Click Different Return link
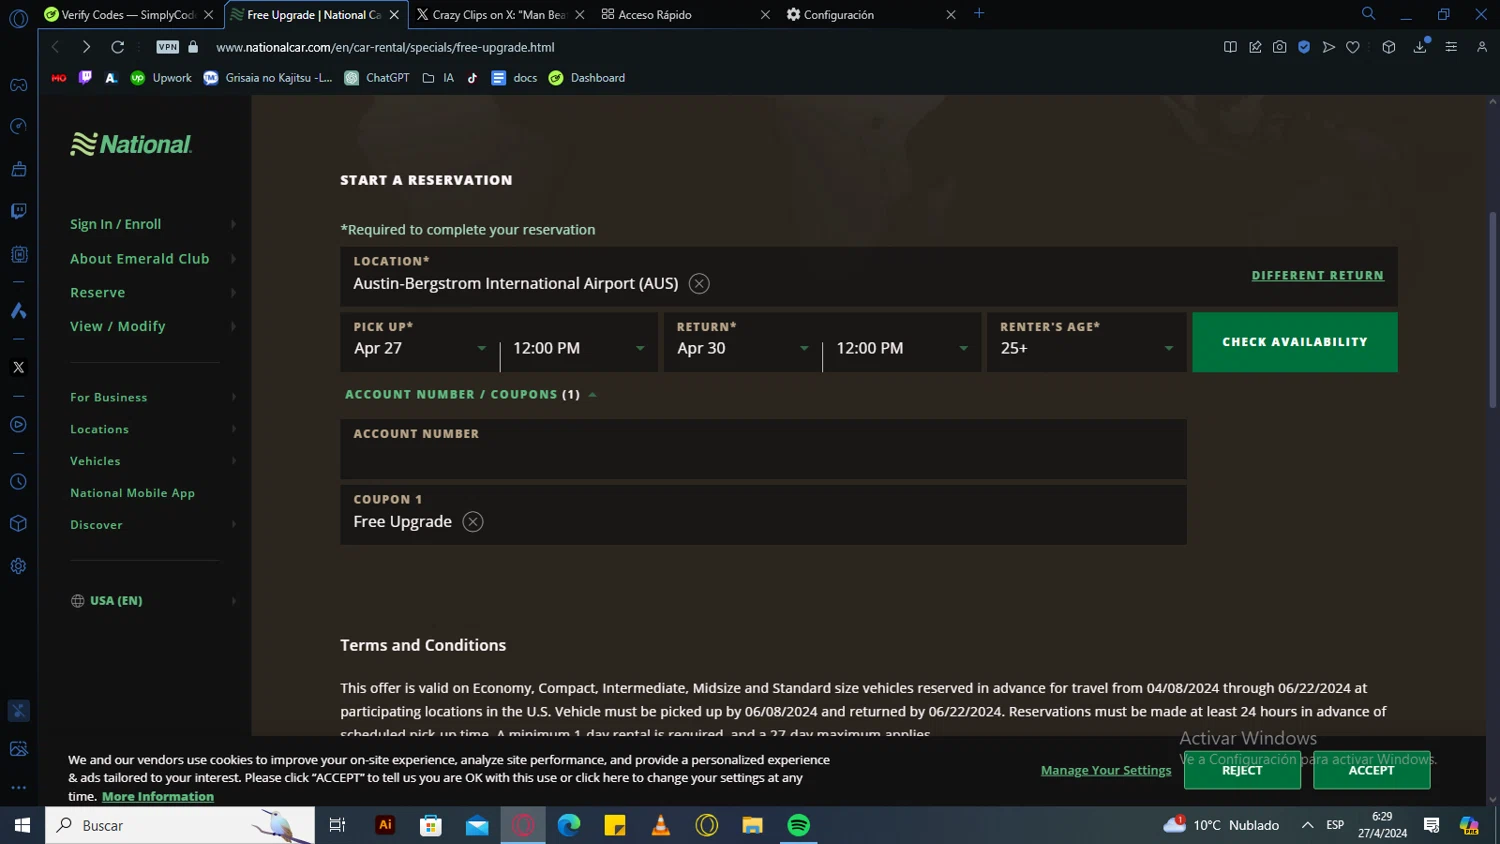The height and width of the screenshot is (844, 1500). click(x=1318, y=275)
